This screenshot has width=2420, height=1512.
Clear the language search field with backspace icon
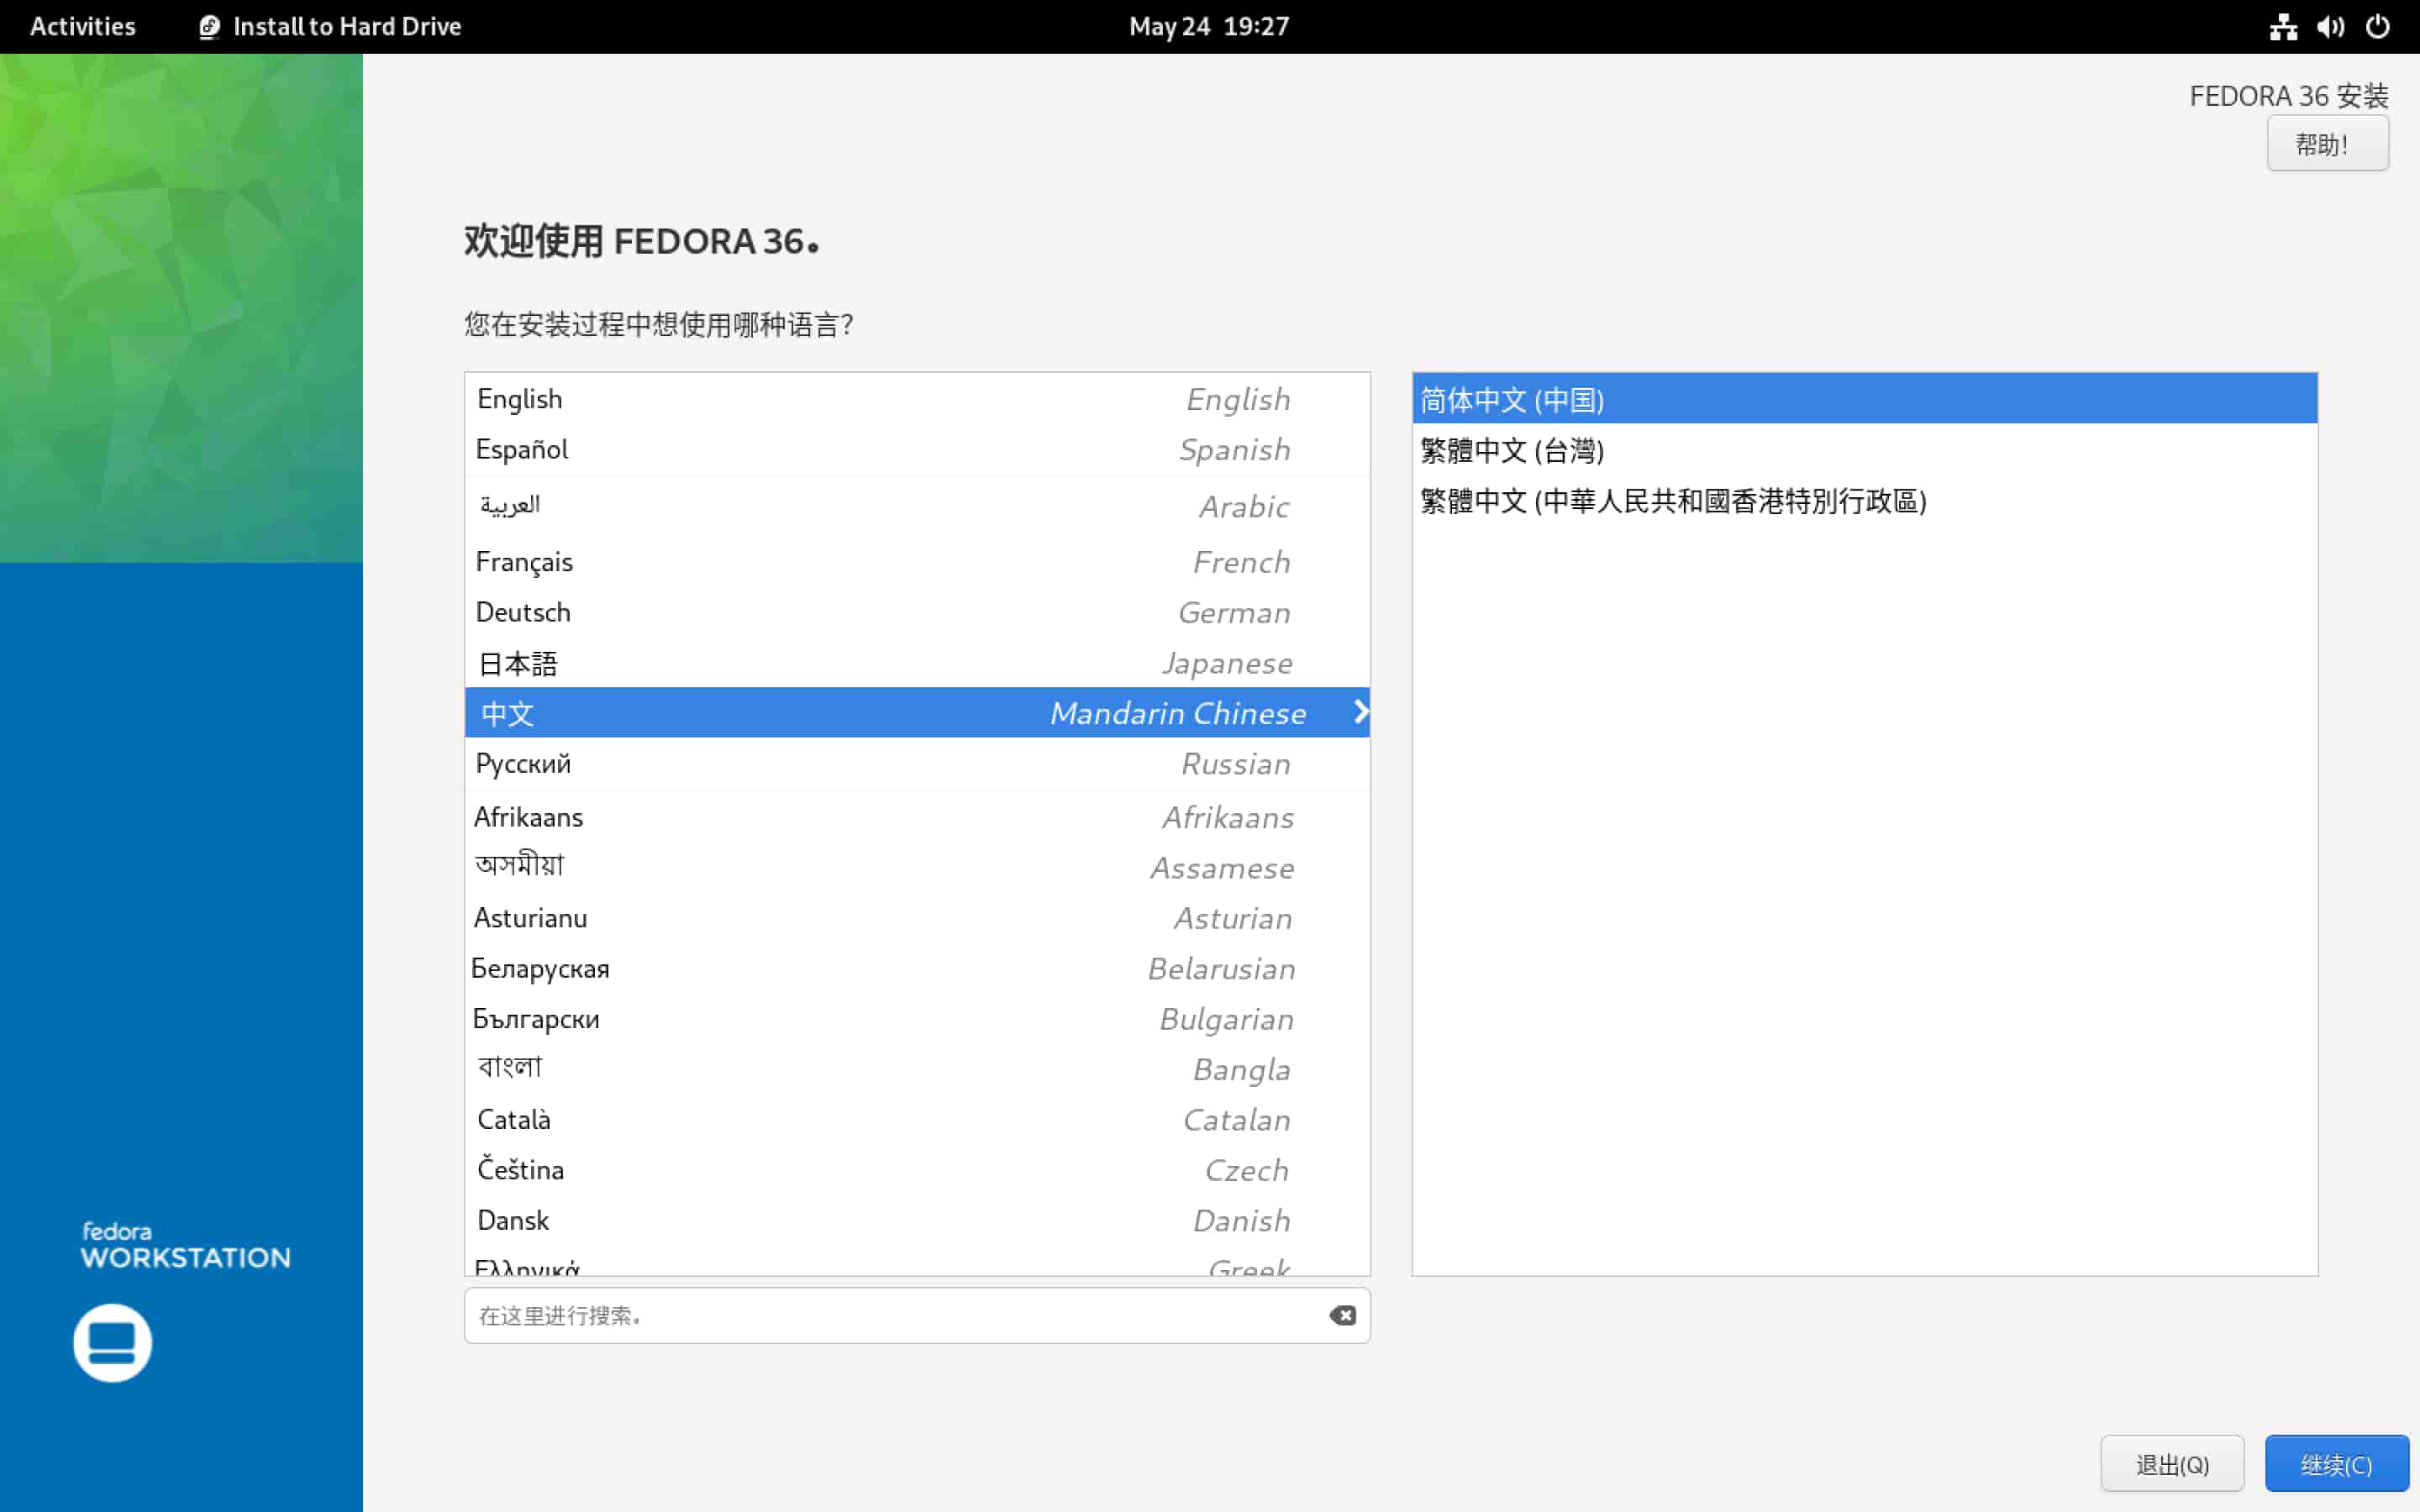(x=1342, y=1315)
